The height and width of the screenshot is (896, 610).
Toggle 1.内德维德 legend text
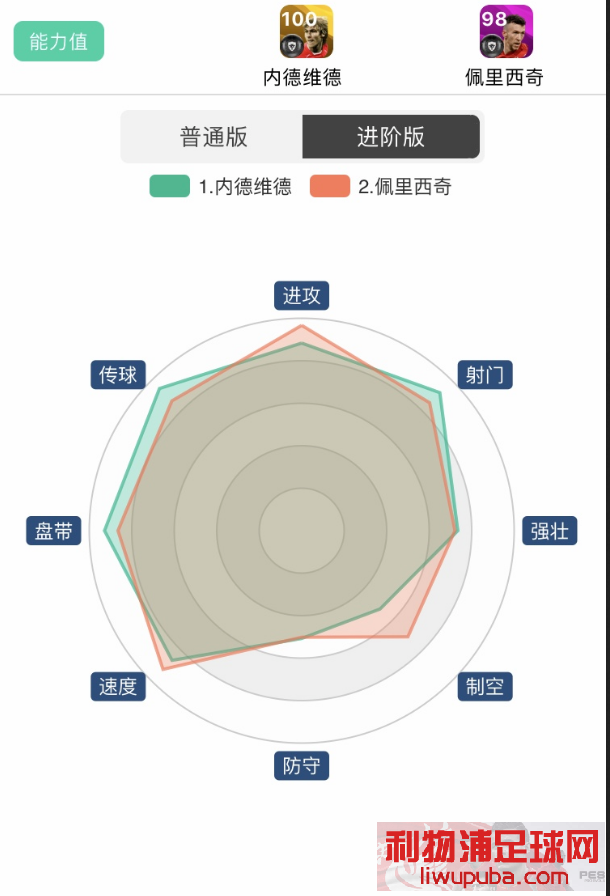point(245,187)
